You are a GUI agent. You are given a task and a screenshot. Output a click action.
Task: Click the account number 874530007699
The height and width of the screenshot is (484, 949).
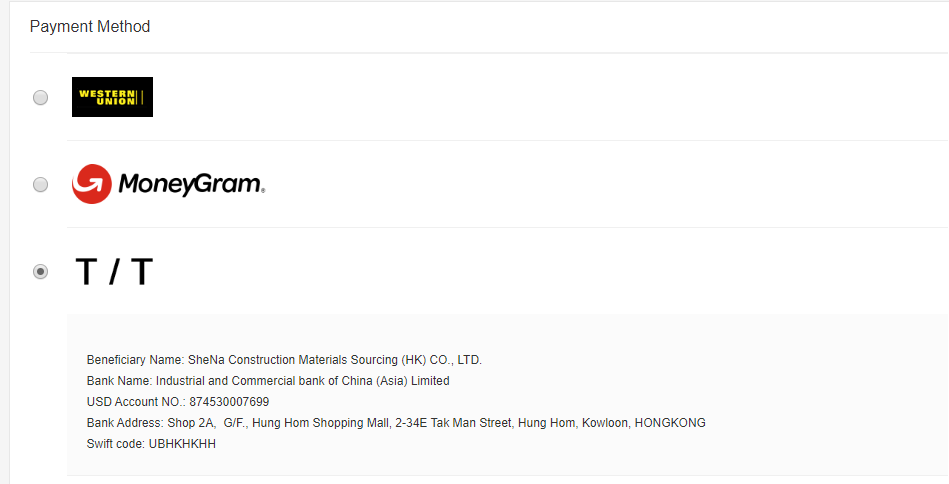click(229, 402)
